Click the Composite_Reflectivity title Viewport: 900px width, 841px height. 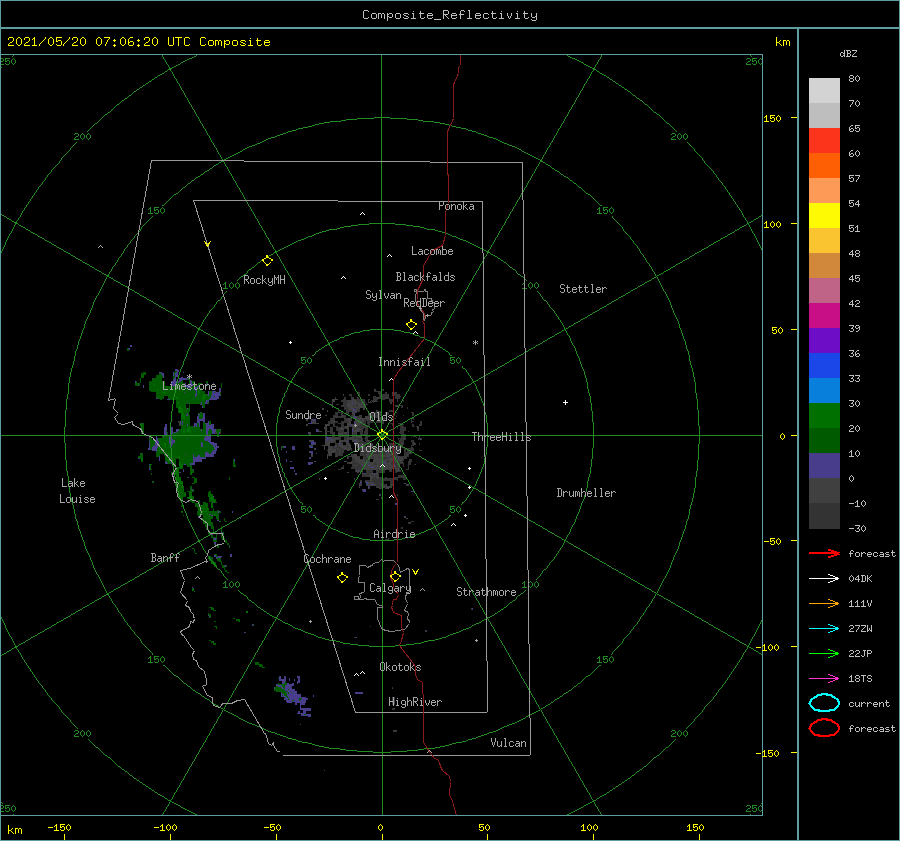[x=449, y=15]
